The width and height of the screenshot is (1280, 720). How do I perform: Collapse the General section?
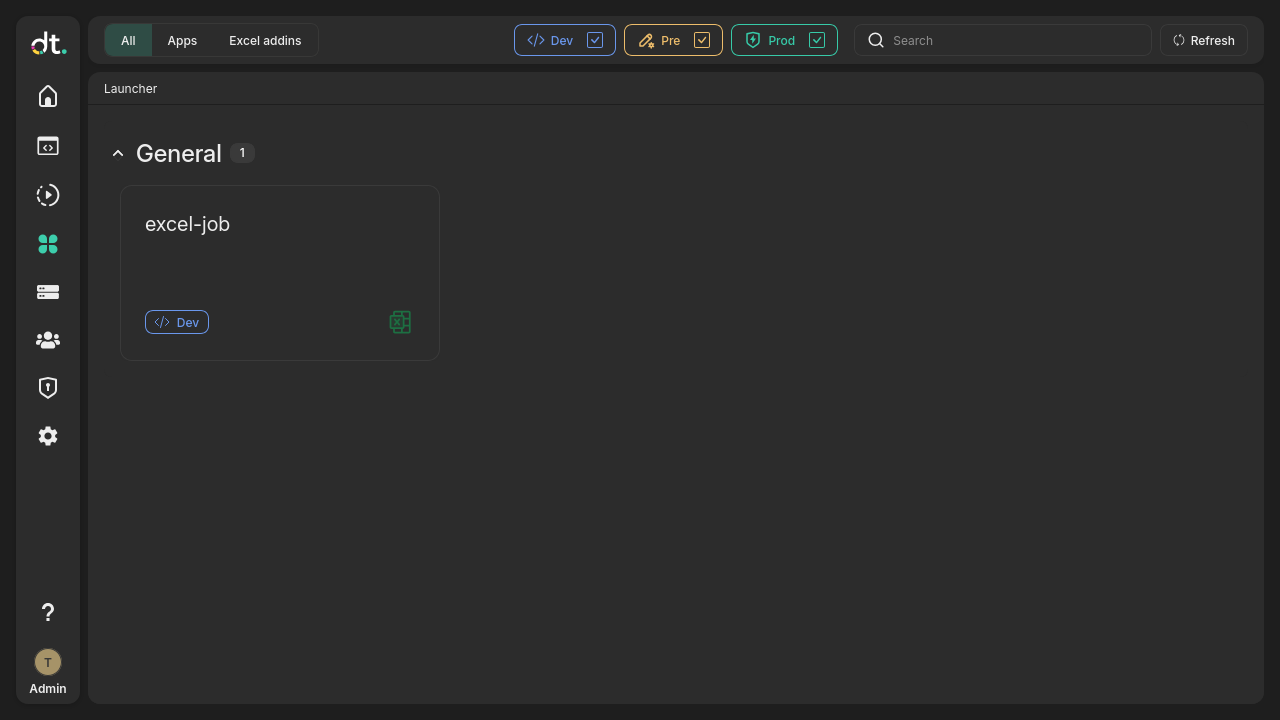click(x=118, y=153)
